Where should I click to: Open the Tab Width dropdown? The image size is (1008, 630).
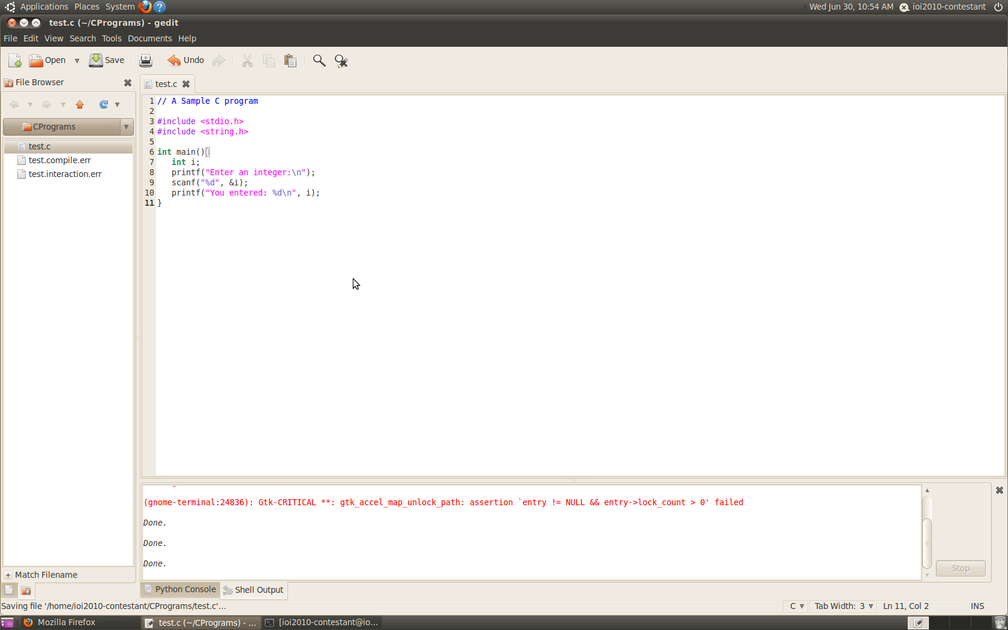pyautogui.click(x=844, y=606)
